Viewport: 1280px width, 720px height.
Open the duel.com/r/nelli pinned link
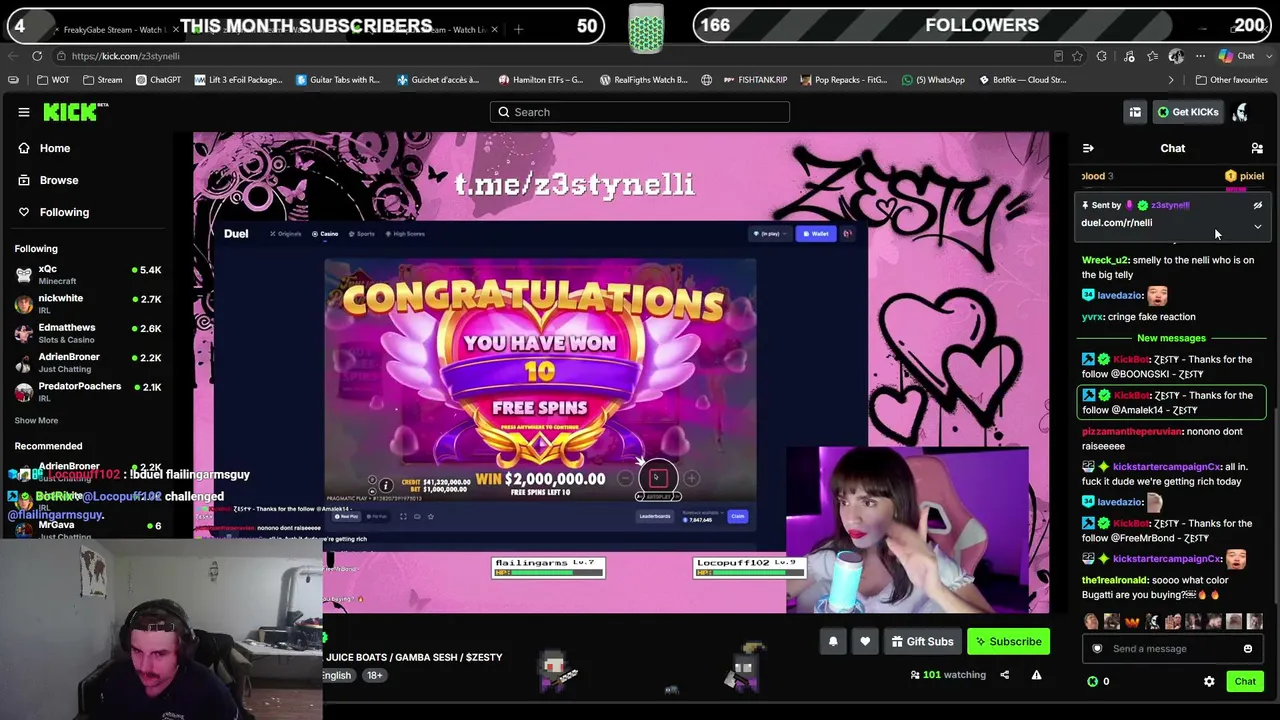(x=1116, y=223)
